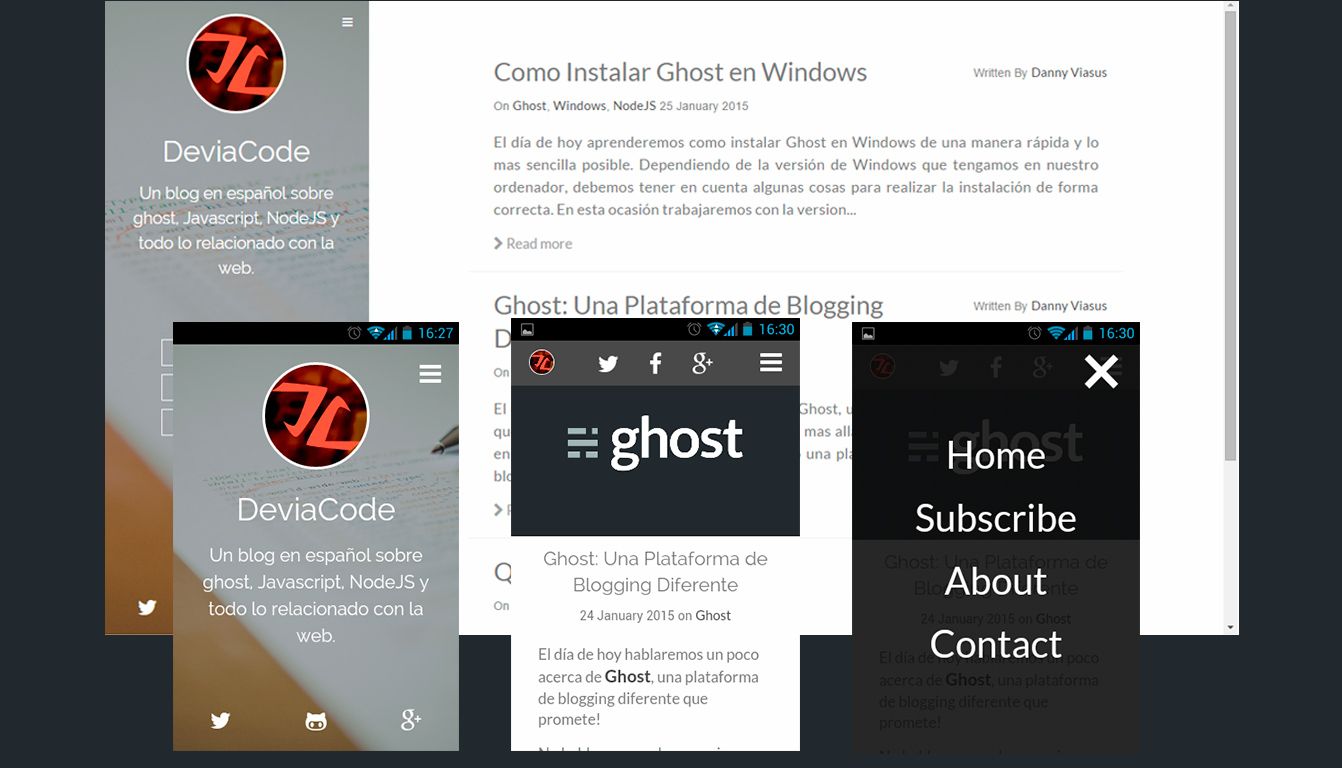This screenshot has height=768, width=1342.
Task: Open the GitHub cat icon on the 16:27 phone
Action: pyautogui.click(x=316, y=721)
